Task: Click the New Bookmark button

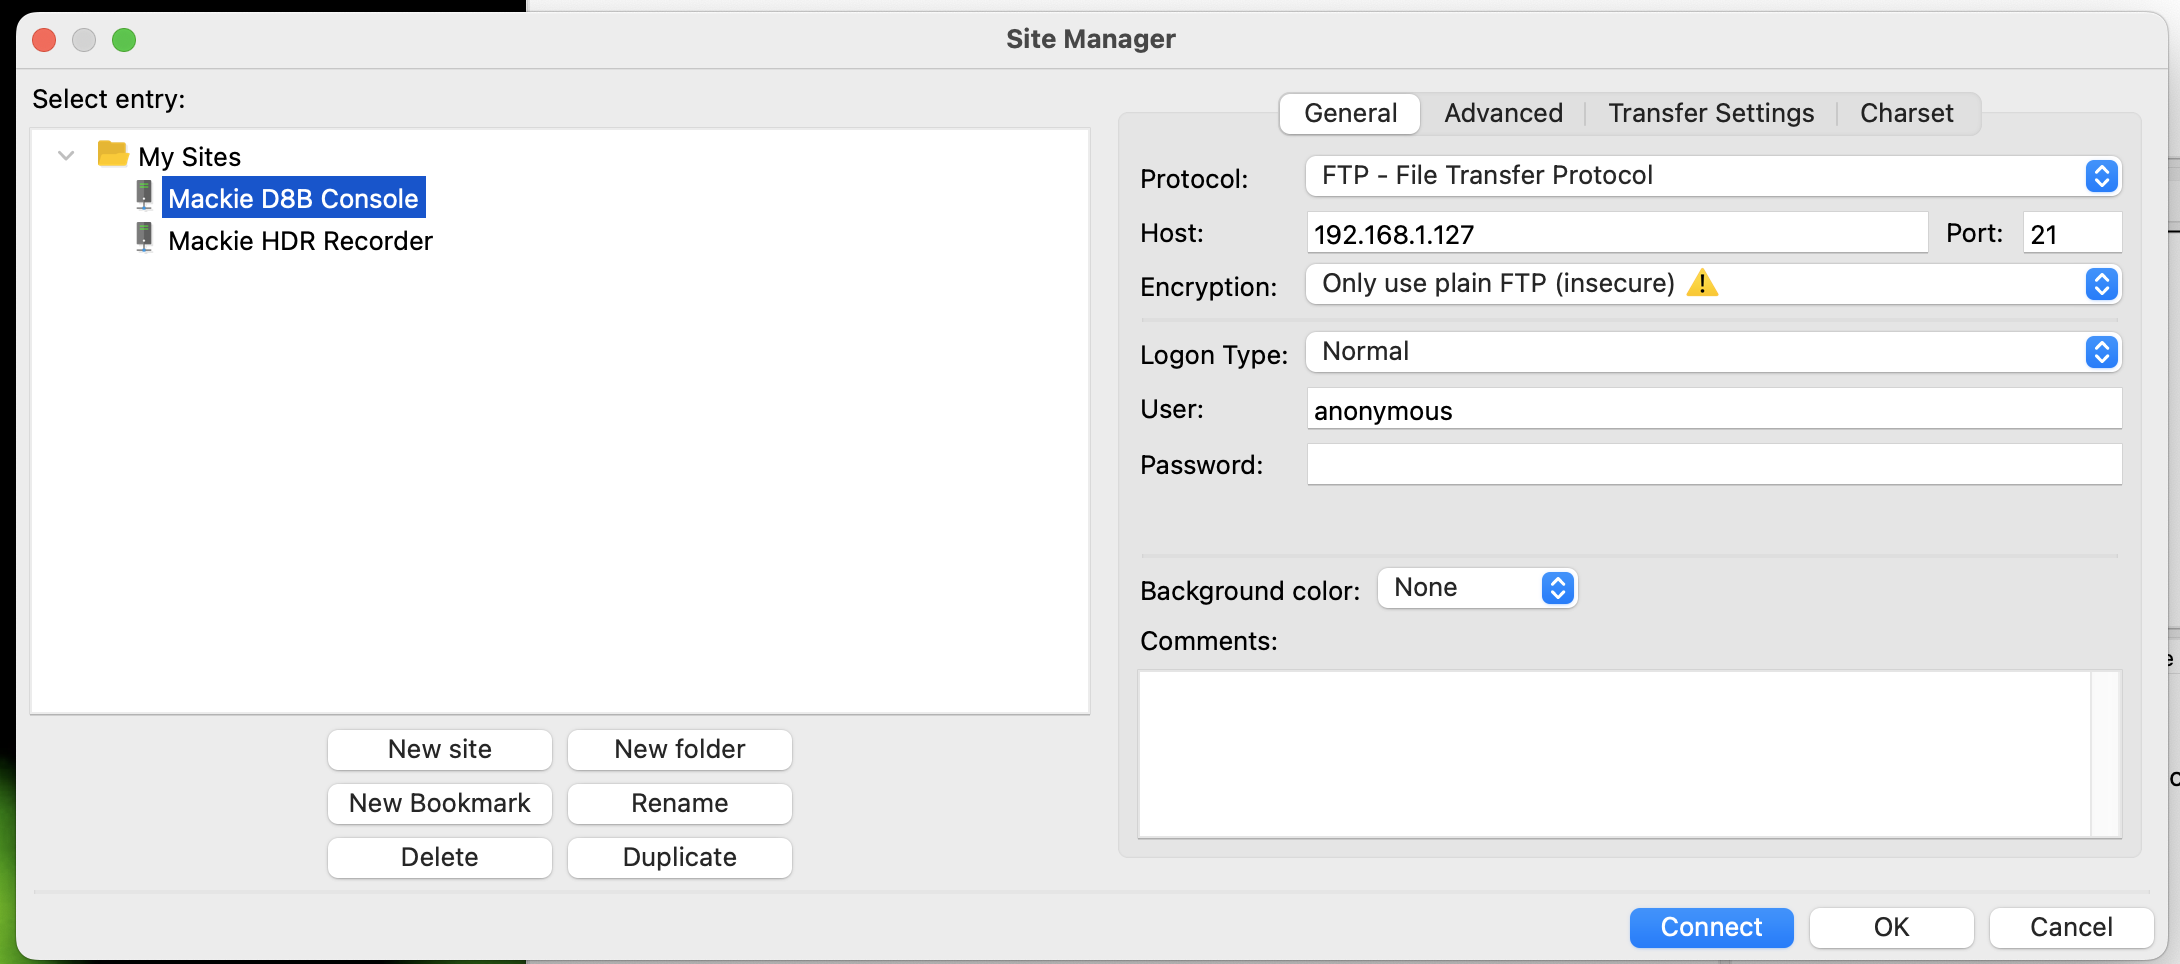Action: coord(440,804)
